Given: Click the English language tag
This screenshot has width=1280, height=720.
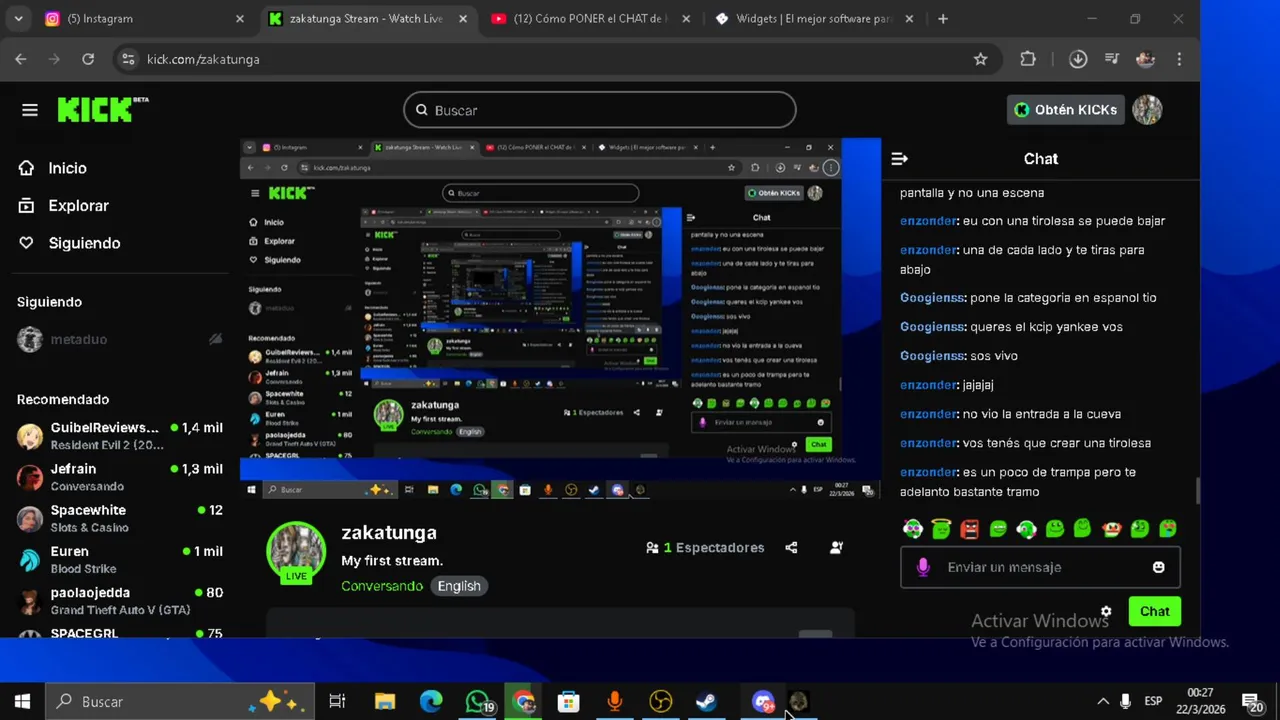Looking at the screenshot, I should (x=459, y=586).
